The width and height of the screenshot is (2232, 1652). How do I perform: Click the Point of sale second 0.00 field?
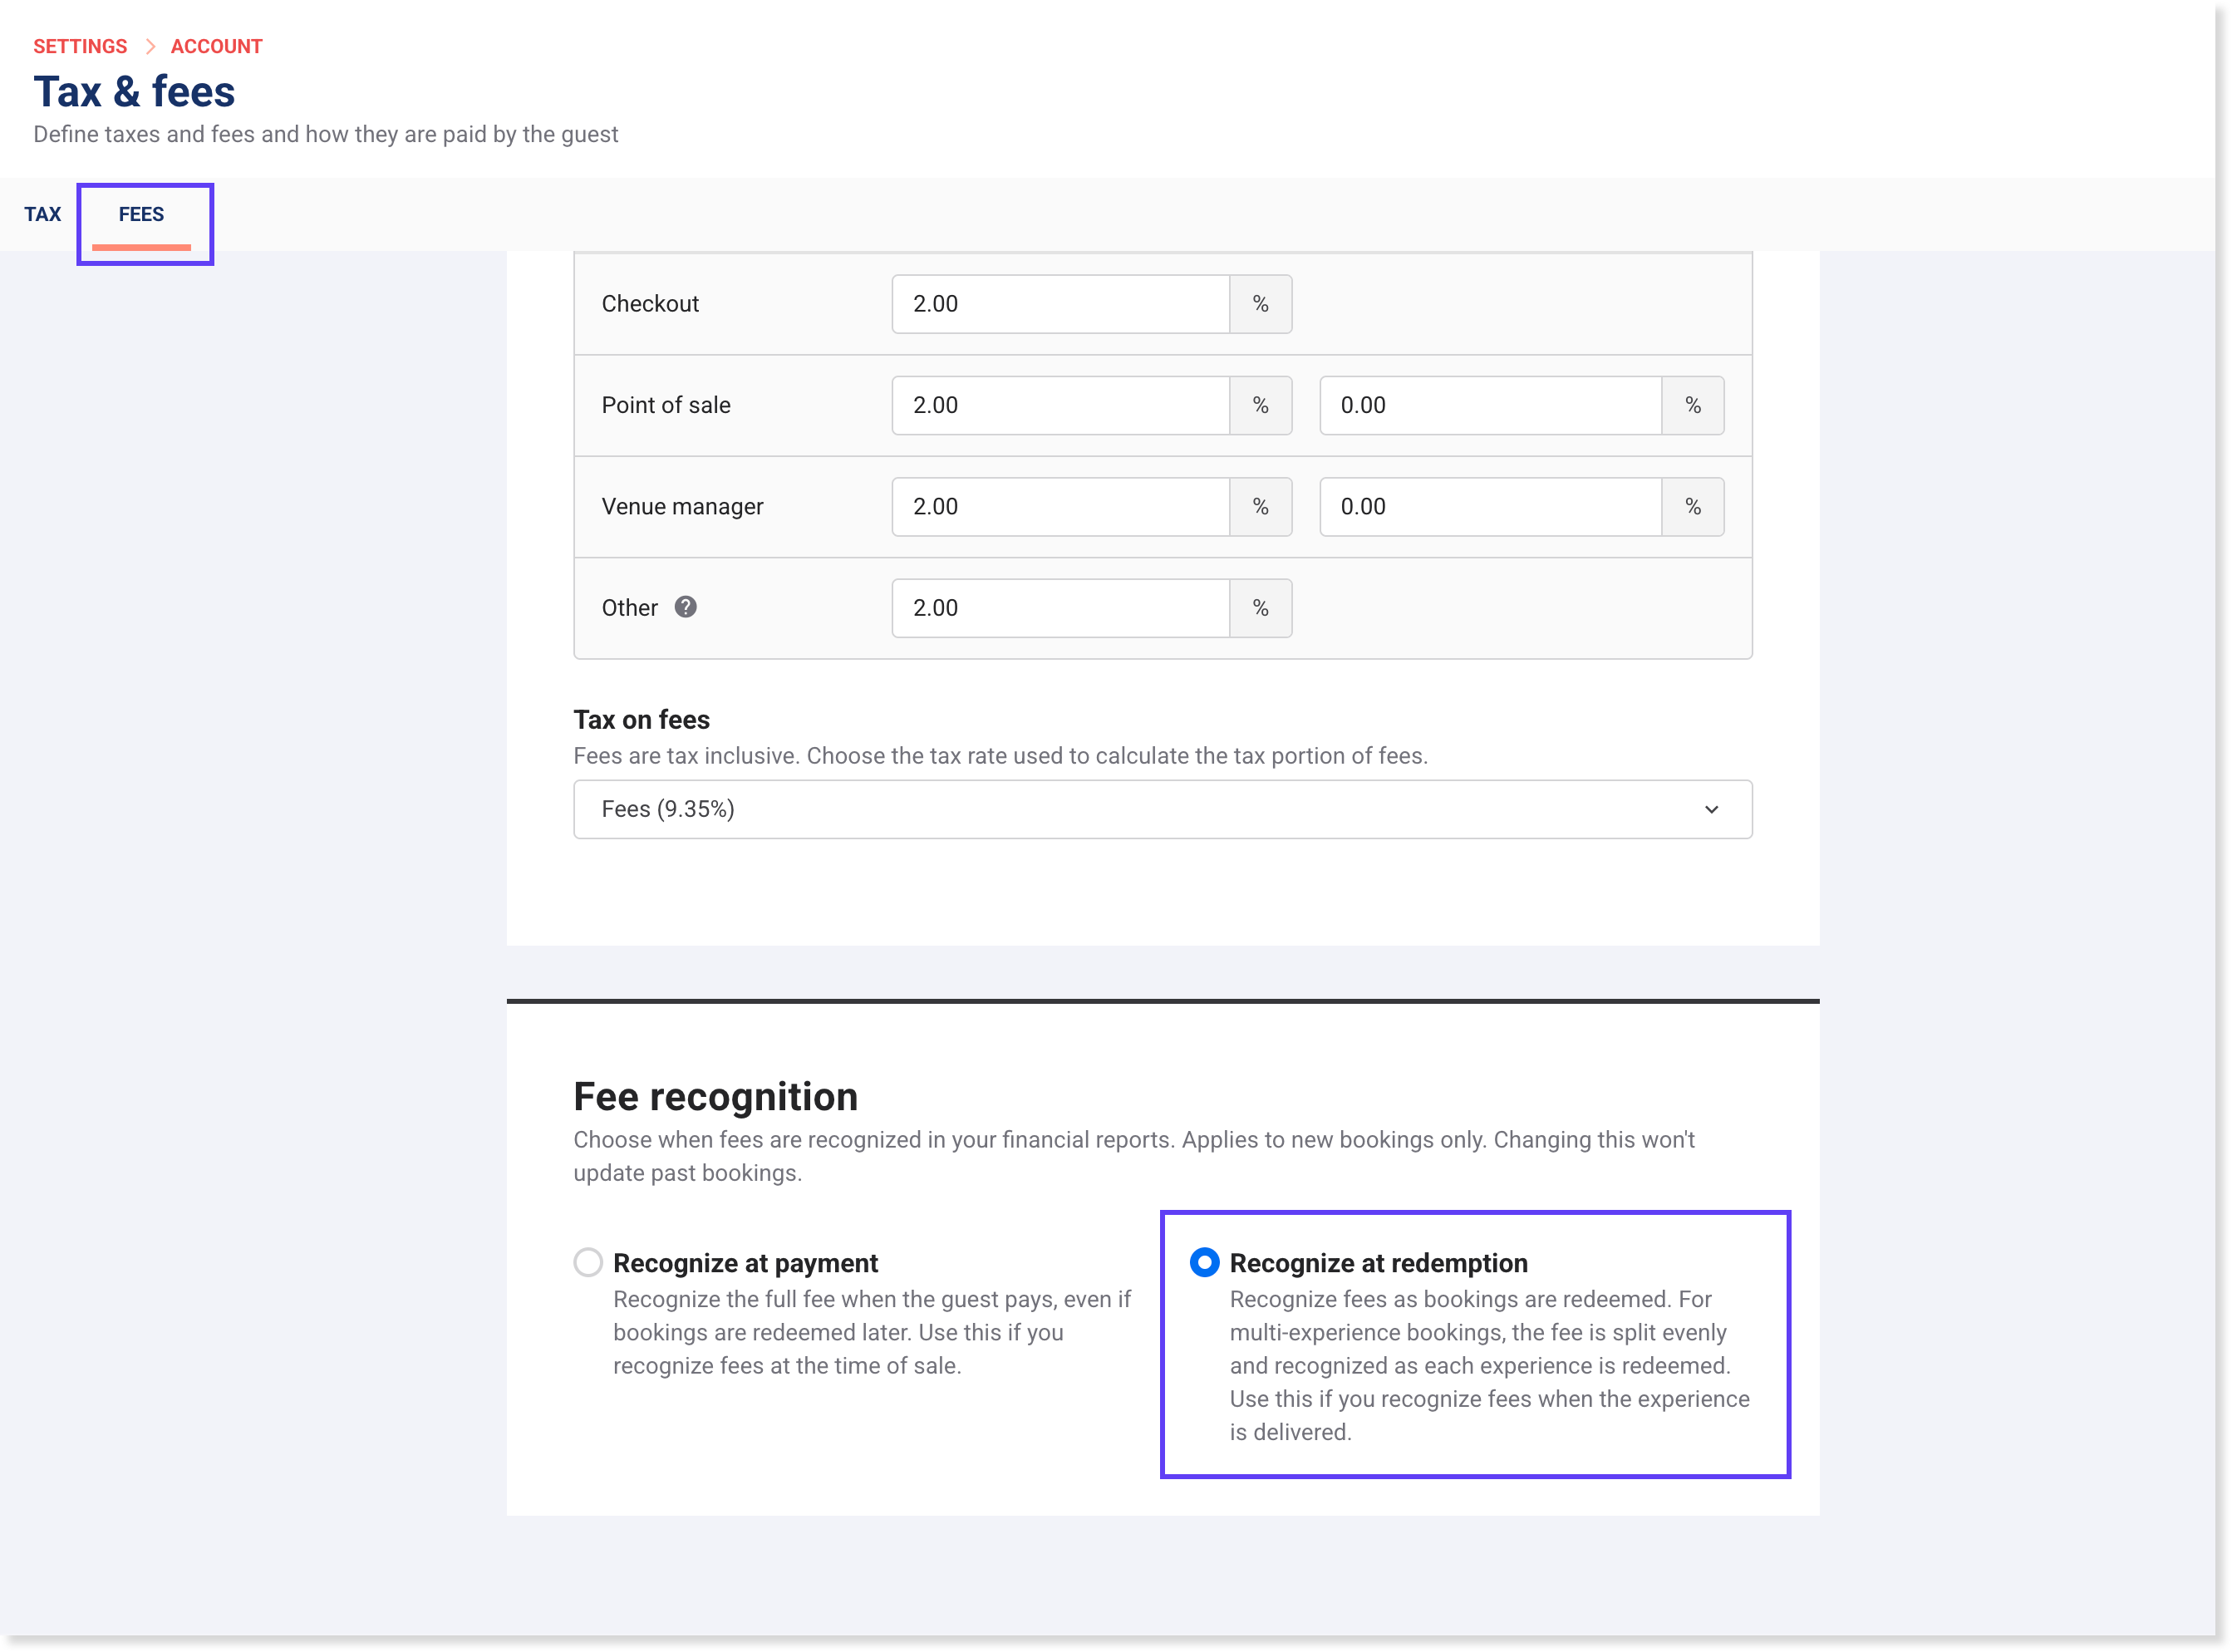1490,405
